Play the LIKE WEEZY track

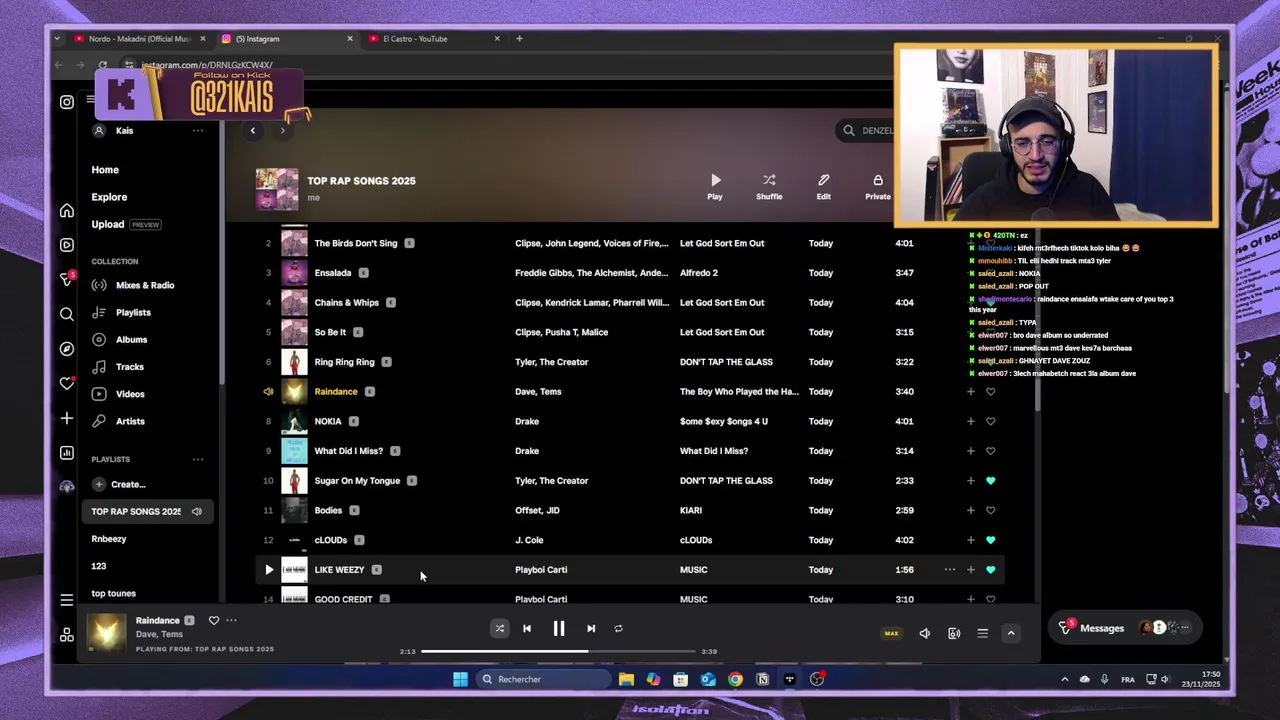(269, 570)
